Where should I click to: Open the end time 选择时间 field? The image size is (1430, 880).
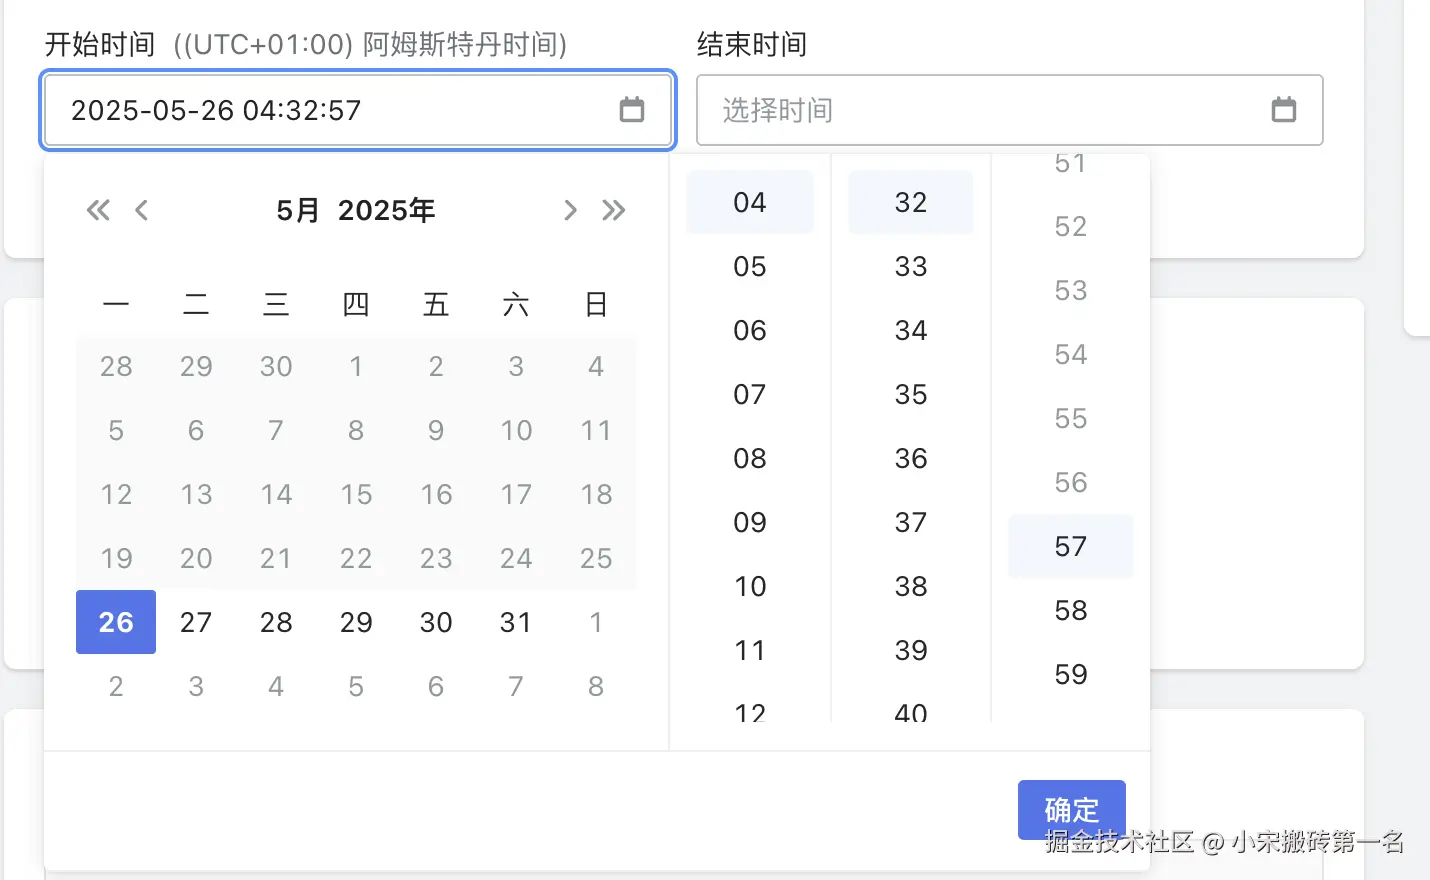point(990,110)
